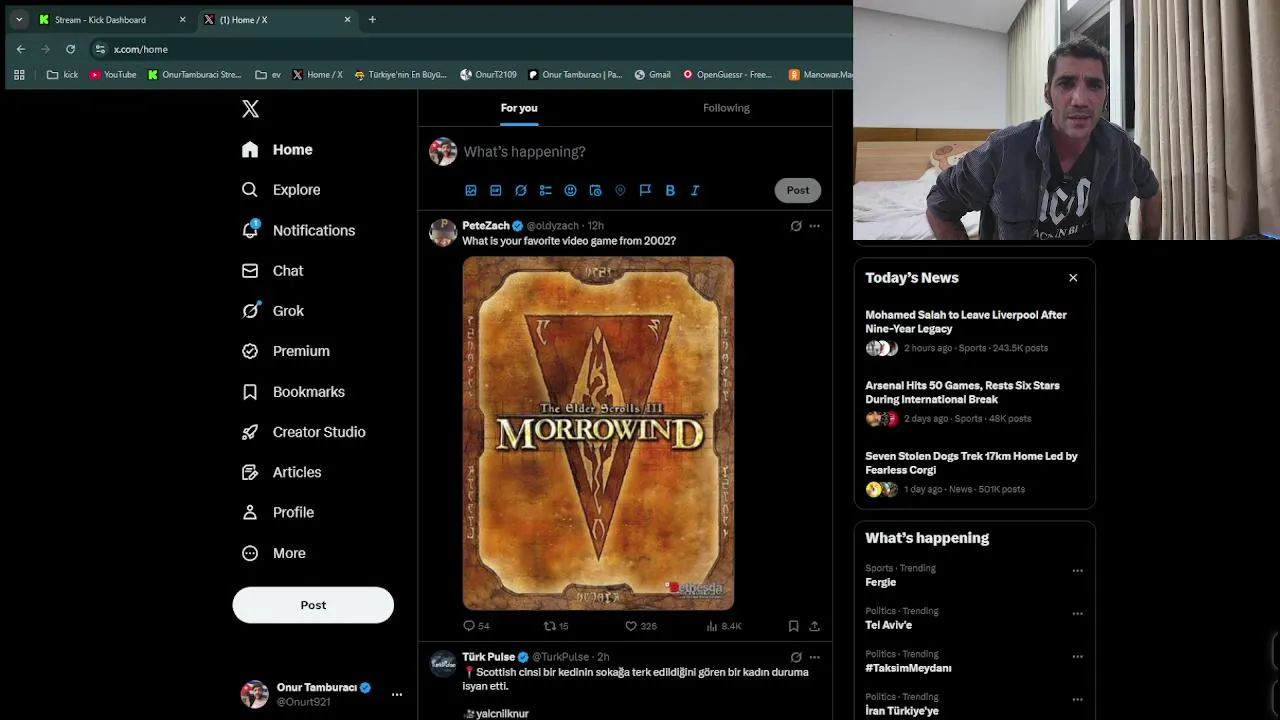Like PeteZach's Morrowind post
Viewport: 1280px width, 720px height.
tap(641, 626)
